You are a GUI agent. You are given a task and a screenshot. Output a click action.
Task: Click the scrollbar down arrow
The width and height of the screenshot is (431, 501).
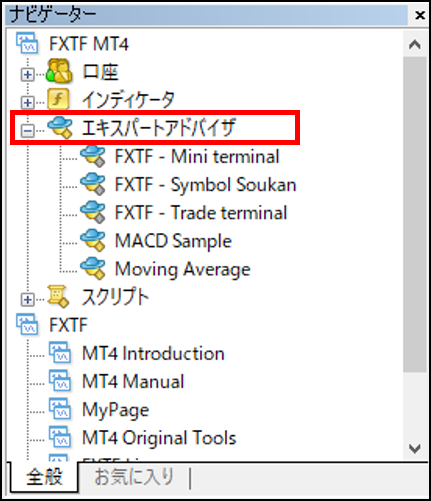click(x=415, y=448)
